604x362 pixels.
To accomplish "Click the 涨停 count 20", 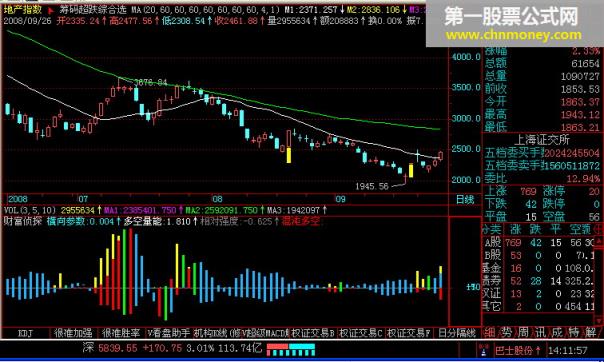I will [594, 191].
